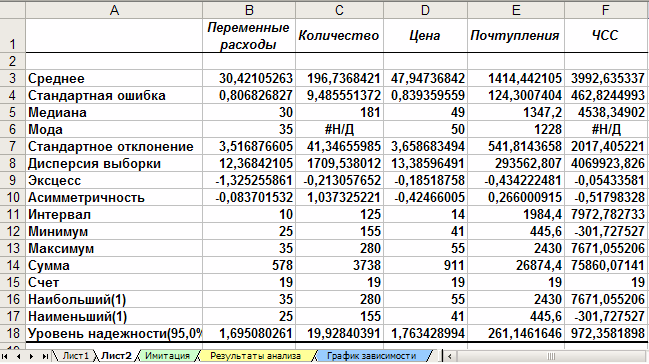Select cell with value 4538,34902
The width and height of the screenshot is (649, 364).
(x=606, y=112)
